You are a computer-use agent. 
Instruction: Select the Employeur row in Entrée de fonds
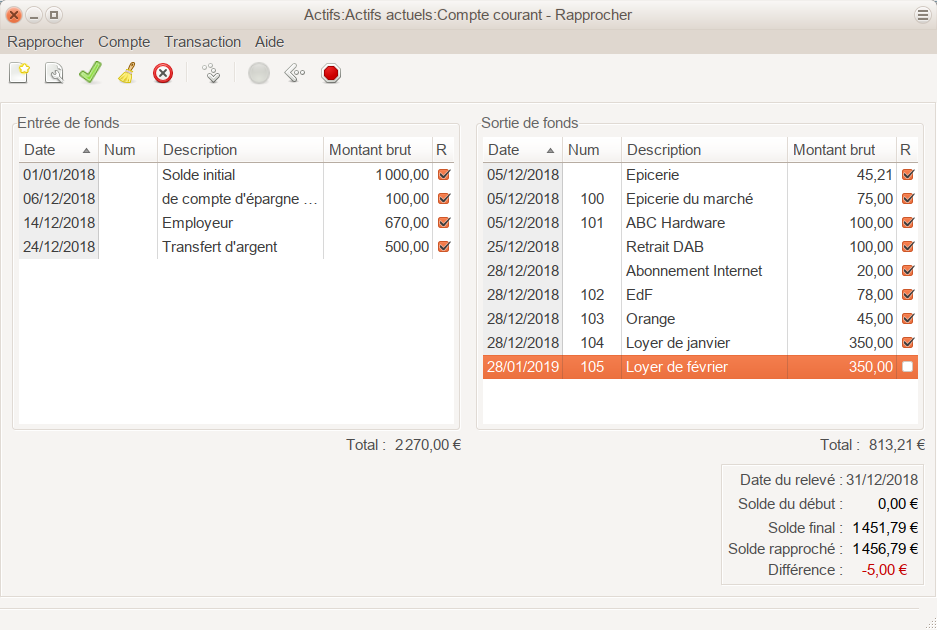240,223
